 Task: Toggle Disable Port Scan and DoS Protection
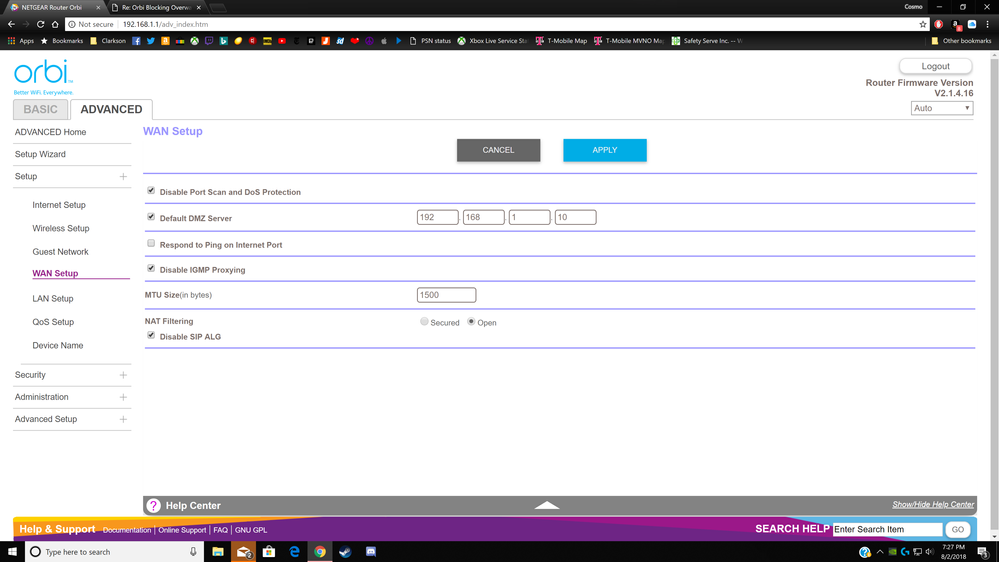[151, 191]
